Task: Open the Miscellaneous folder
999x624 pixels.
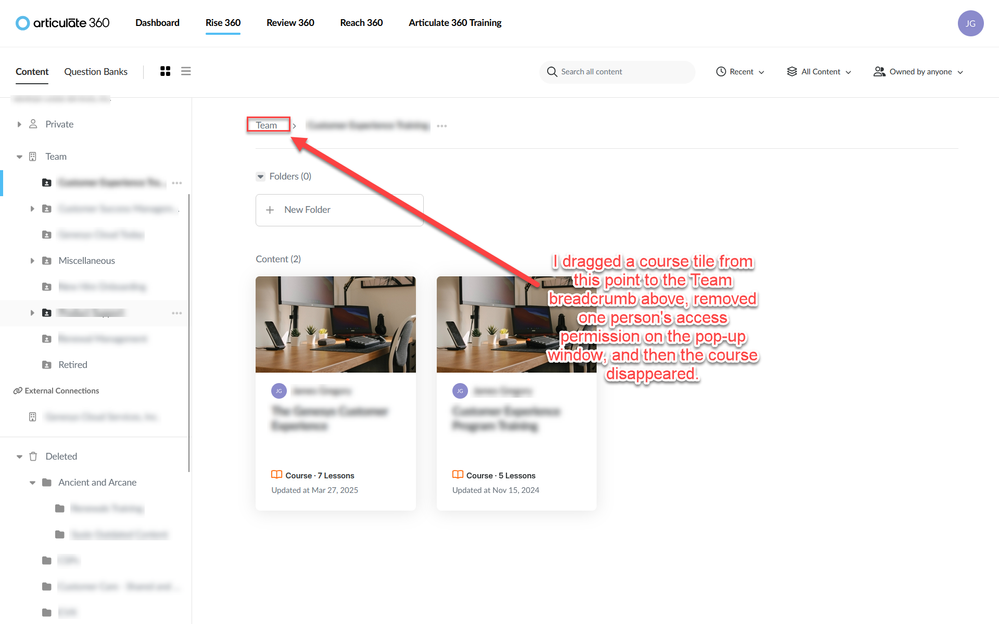Action: 87,261
